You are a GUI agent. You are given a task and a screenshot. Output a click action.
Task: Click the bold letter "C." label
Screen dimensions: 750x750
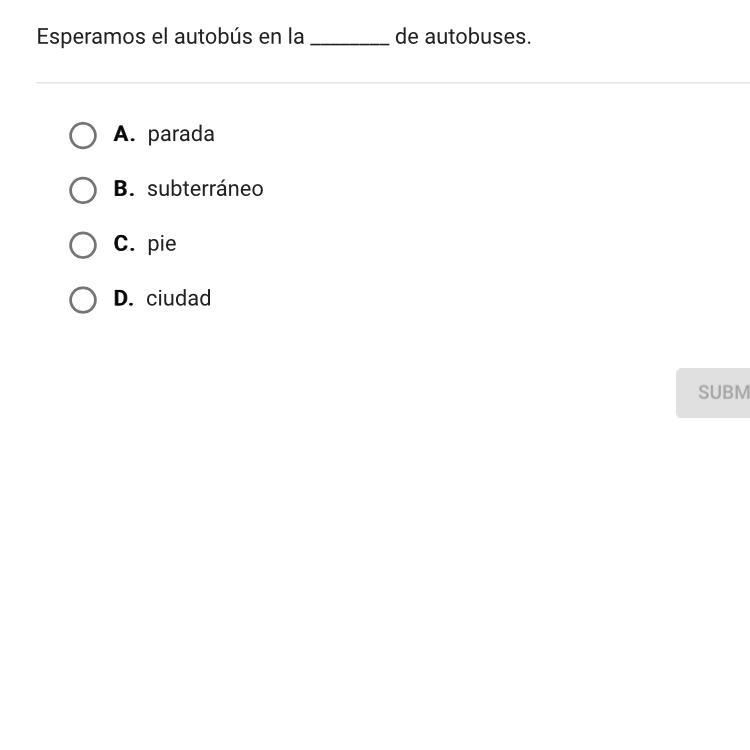(124, 244)
